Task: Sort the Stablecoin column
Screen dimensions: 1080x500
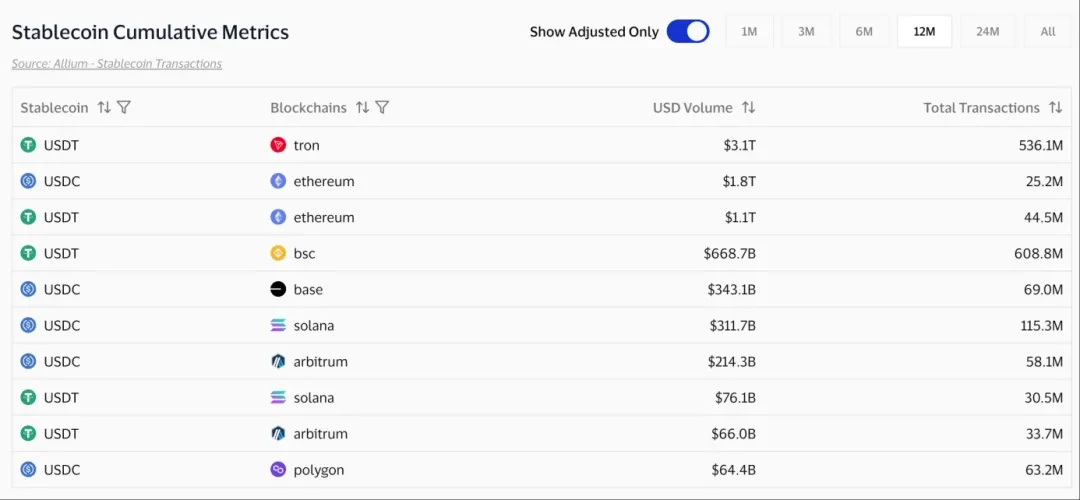Action: 104,108
